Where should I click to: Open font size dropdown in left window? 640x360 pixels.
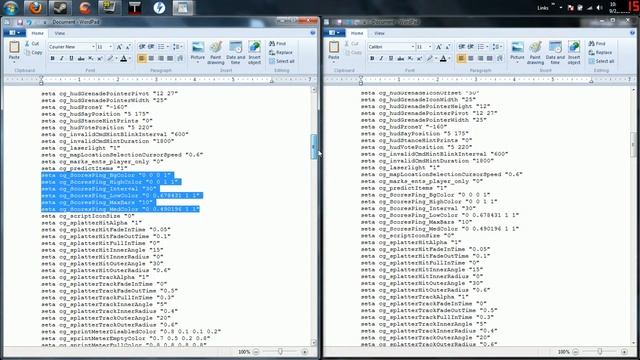(x=110, y=47)
